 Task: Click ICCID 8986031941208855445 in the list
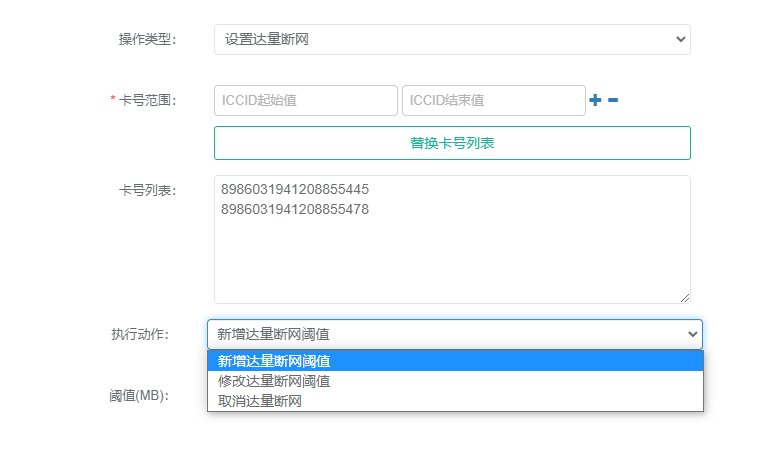tap(295, 189)
